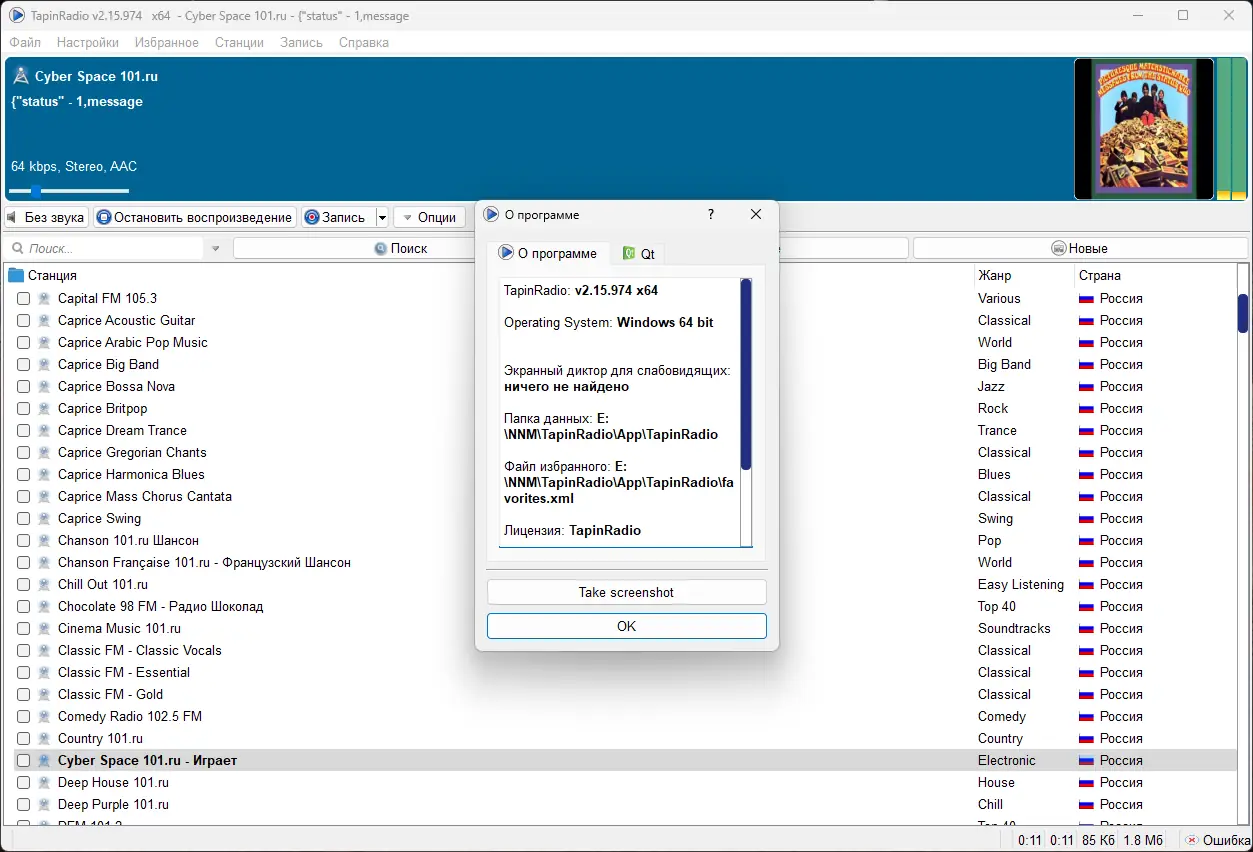Viewport: 1253px width, 852px height.
Task: Click the TapinRadio app icon in title bar
Action: pos(17,16)
